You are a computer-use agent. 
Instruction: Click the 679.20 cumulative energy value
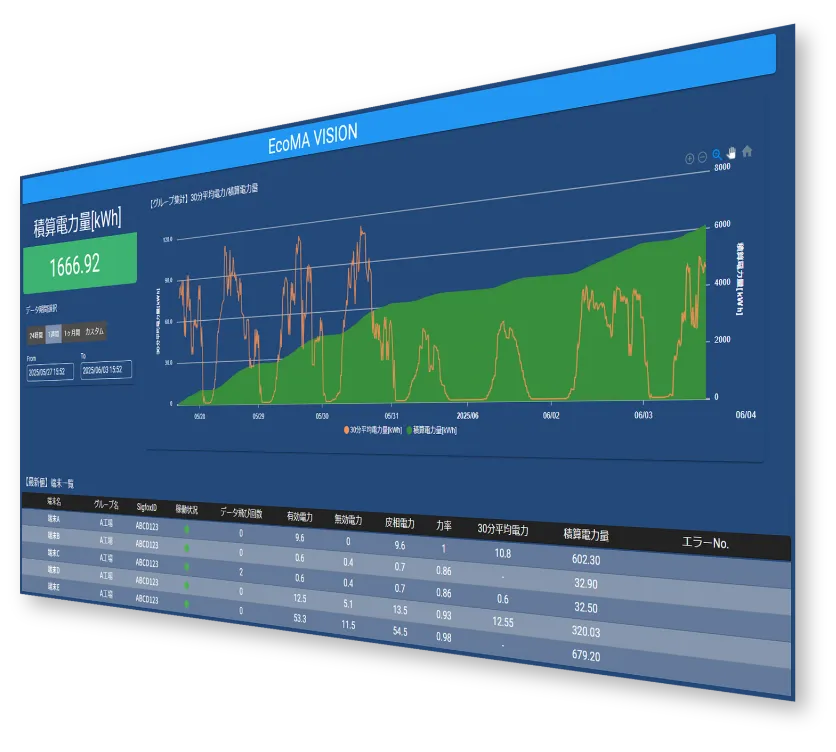[586, 655]
